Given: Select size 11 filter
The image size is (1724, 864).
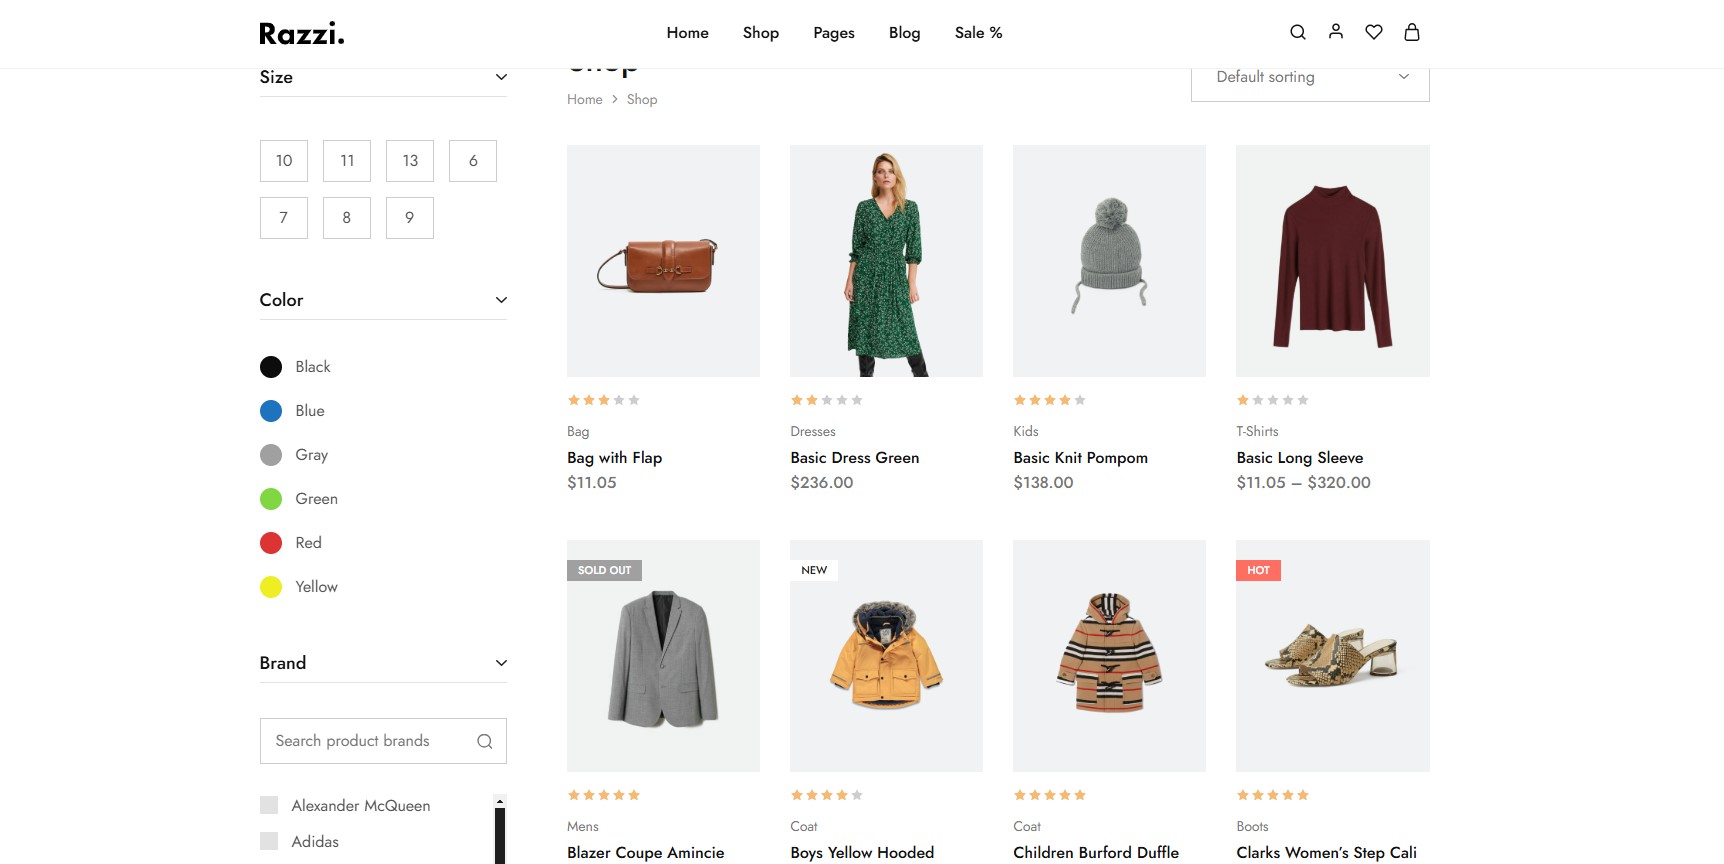Looking at the screenshot, I should (347, 161).
